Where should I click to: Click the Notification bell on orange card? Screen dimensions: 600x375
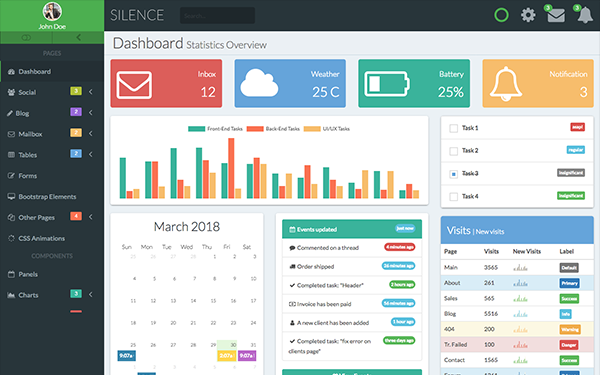pos(505,84)
